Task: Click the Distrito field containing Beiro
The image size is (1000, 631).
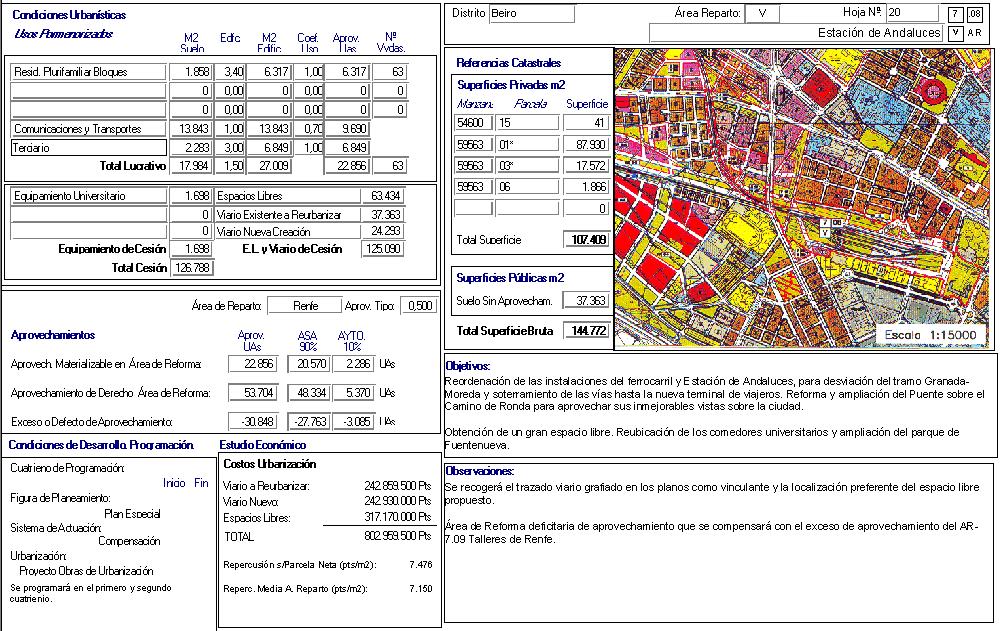Action: (532, 14)
